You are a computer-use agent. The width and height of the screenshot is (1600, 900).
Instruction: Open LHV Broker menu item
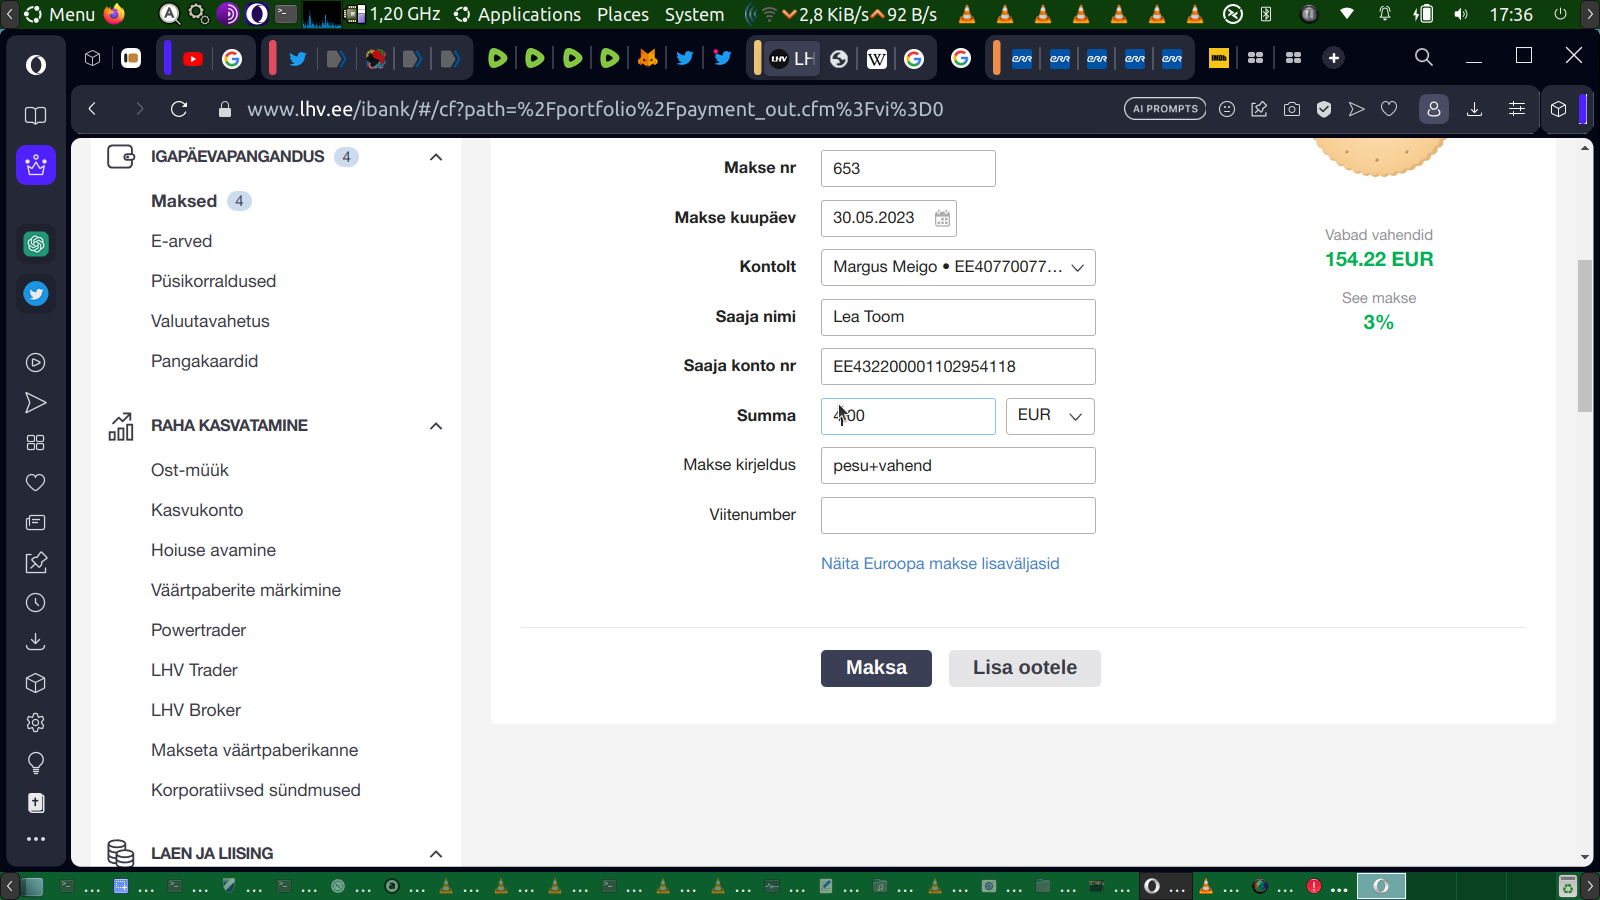196,710
